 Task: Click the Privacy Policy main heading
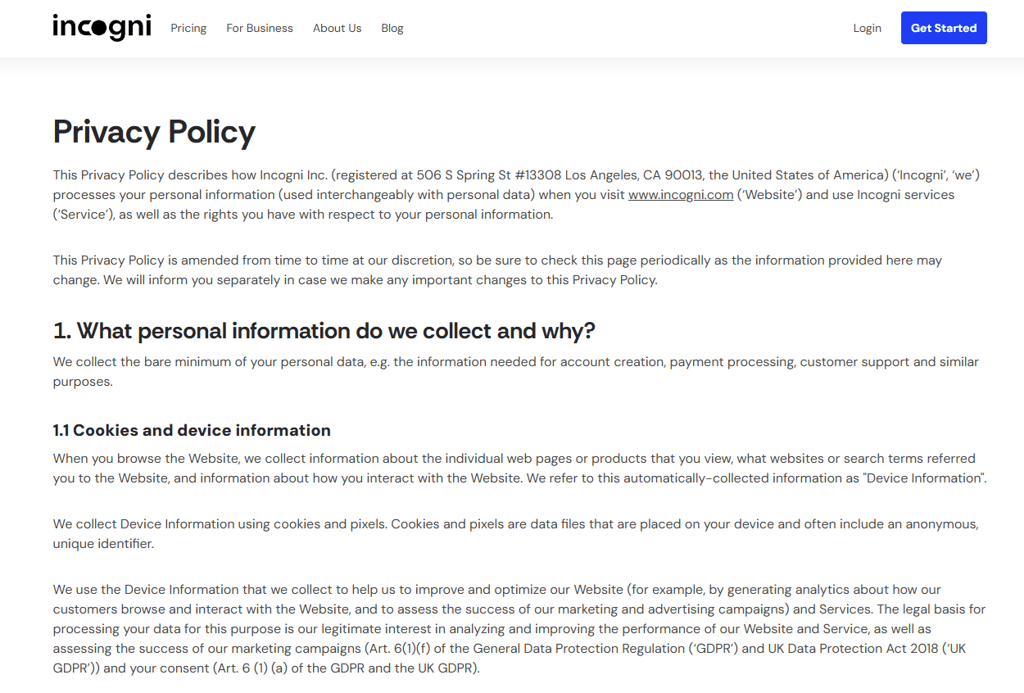[154, 133]
